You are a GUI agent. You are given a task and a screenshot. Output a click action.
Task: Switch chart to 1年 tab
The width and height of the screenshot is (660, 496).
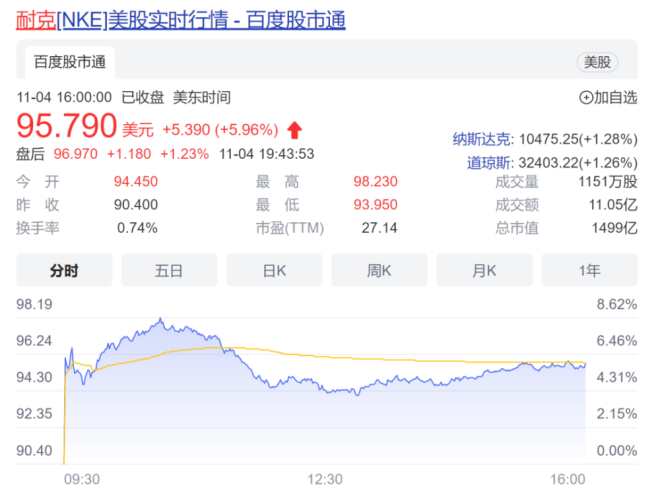[x=589, y=270]
